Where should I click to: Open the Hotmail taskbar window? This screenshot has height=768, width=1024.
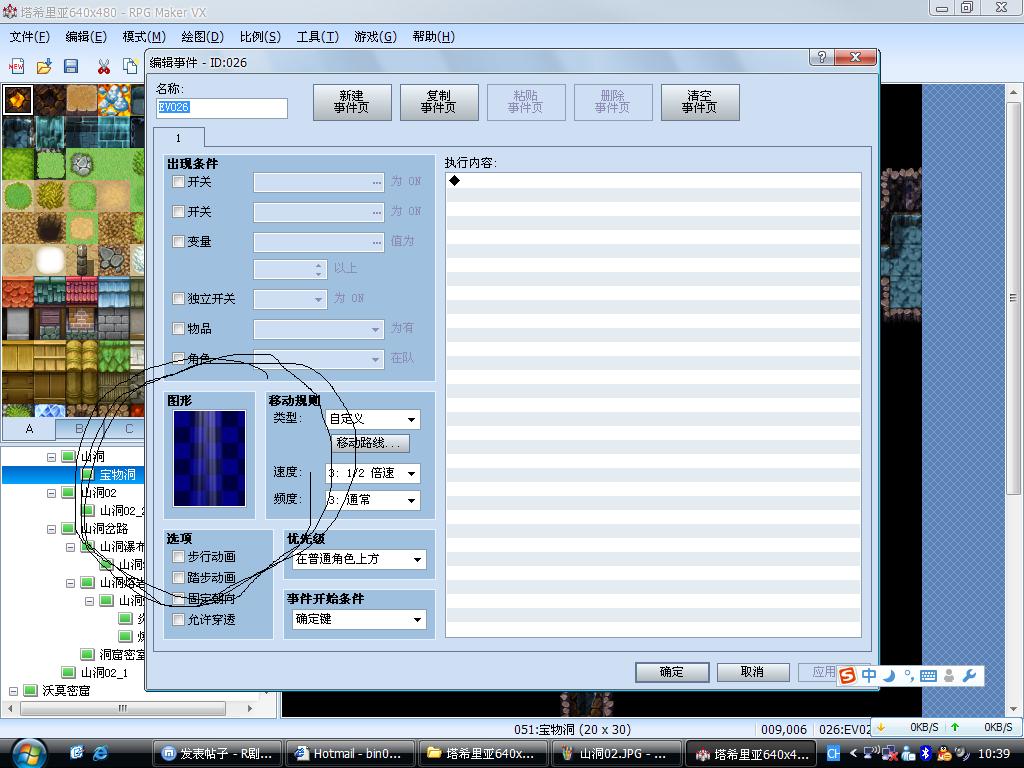pyautogui.click(x=349, y=754)
